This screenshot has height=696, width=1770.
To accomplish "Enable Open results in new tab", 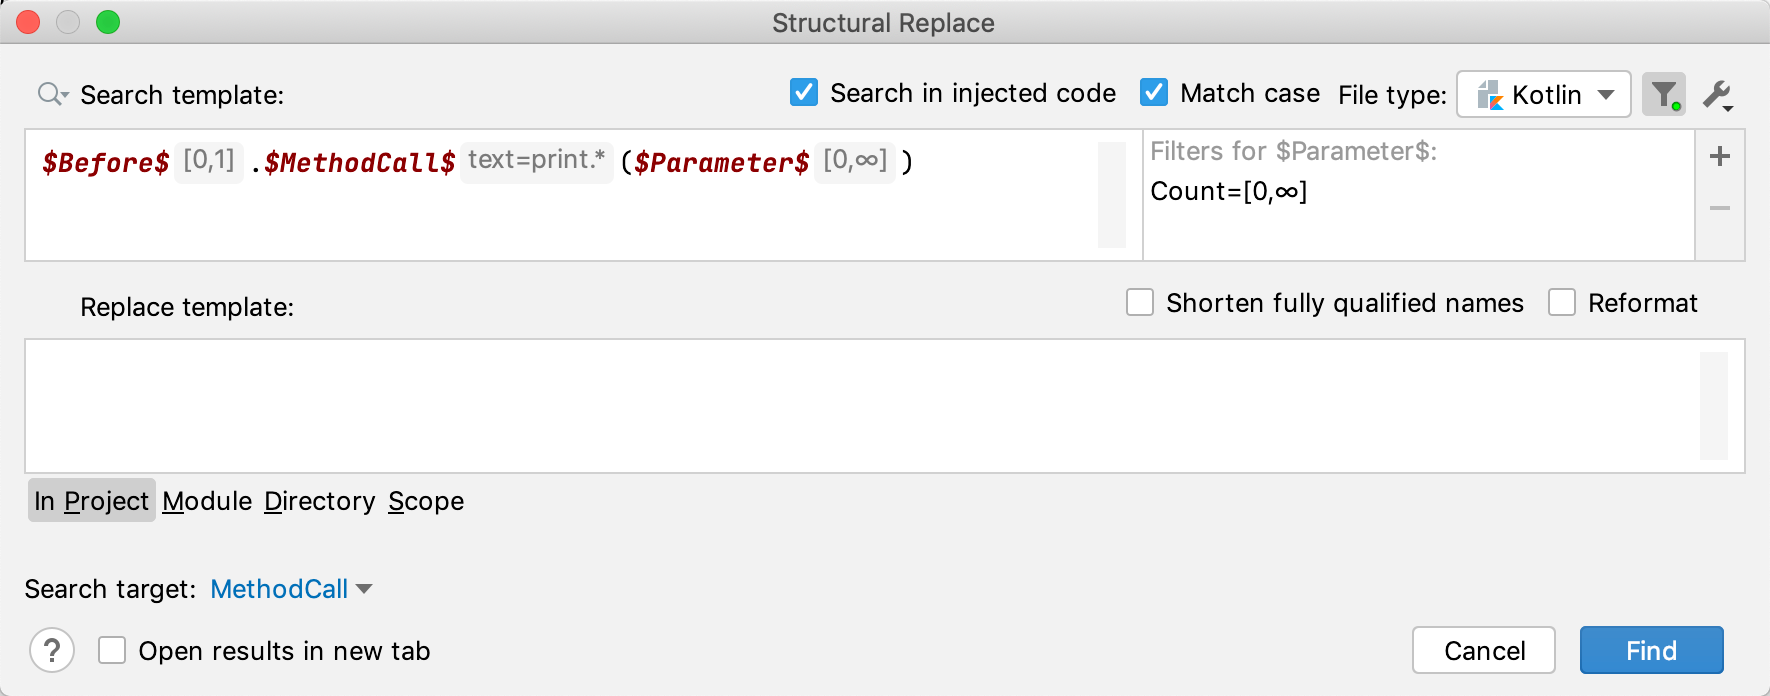I will pyautogui.click(x=111, y=650).
